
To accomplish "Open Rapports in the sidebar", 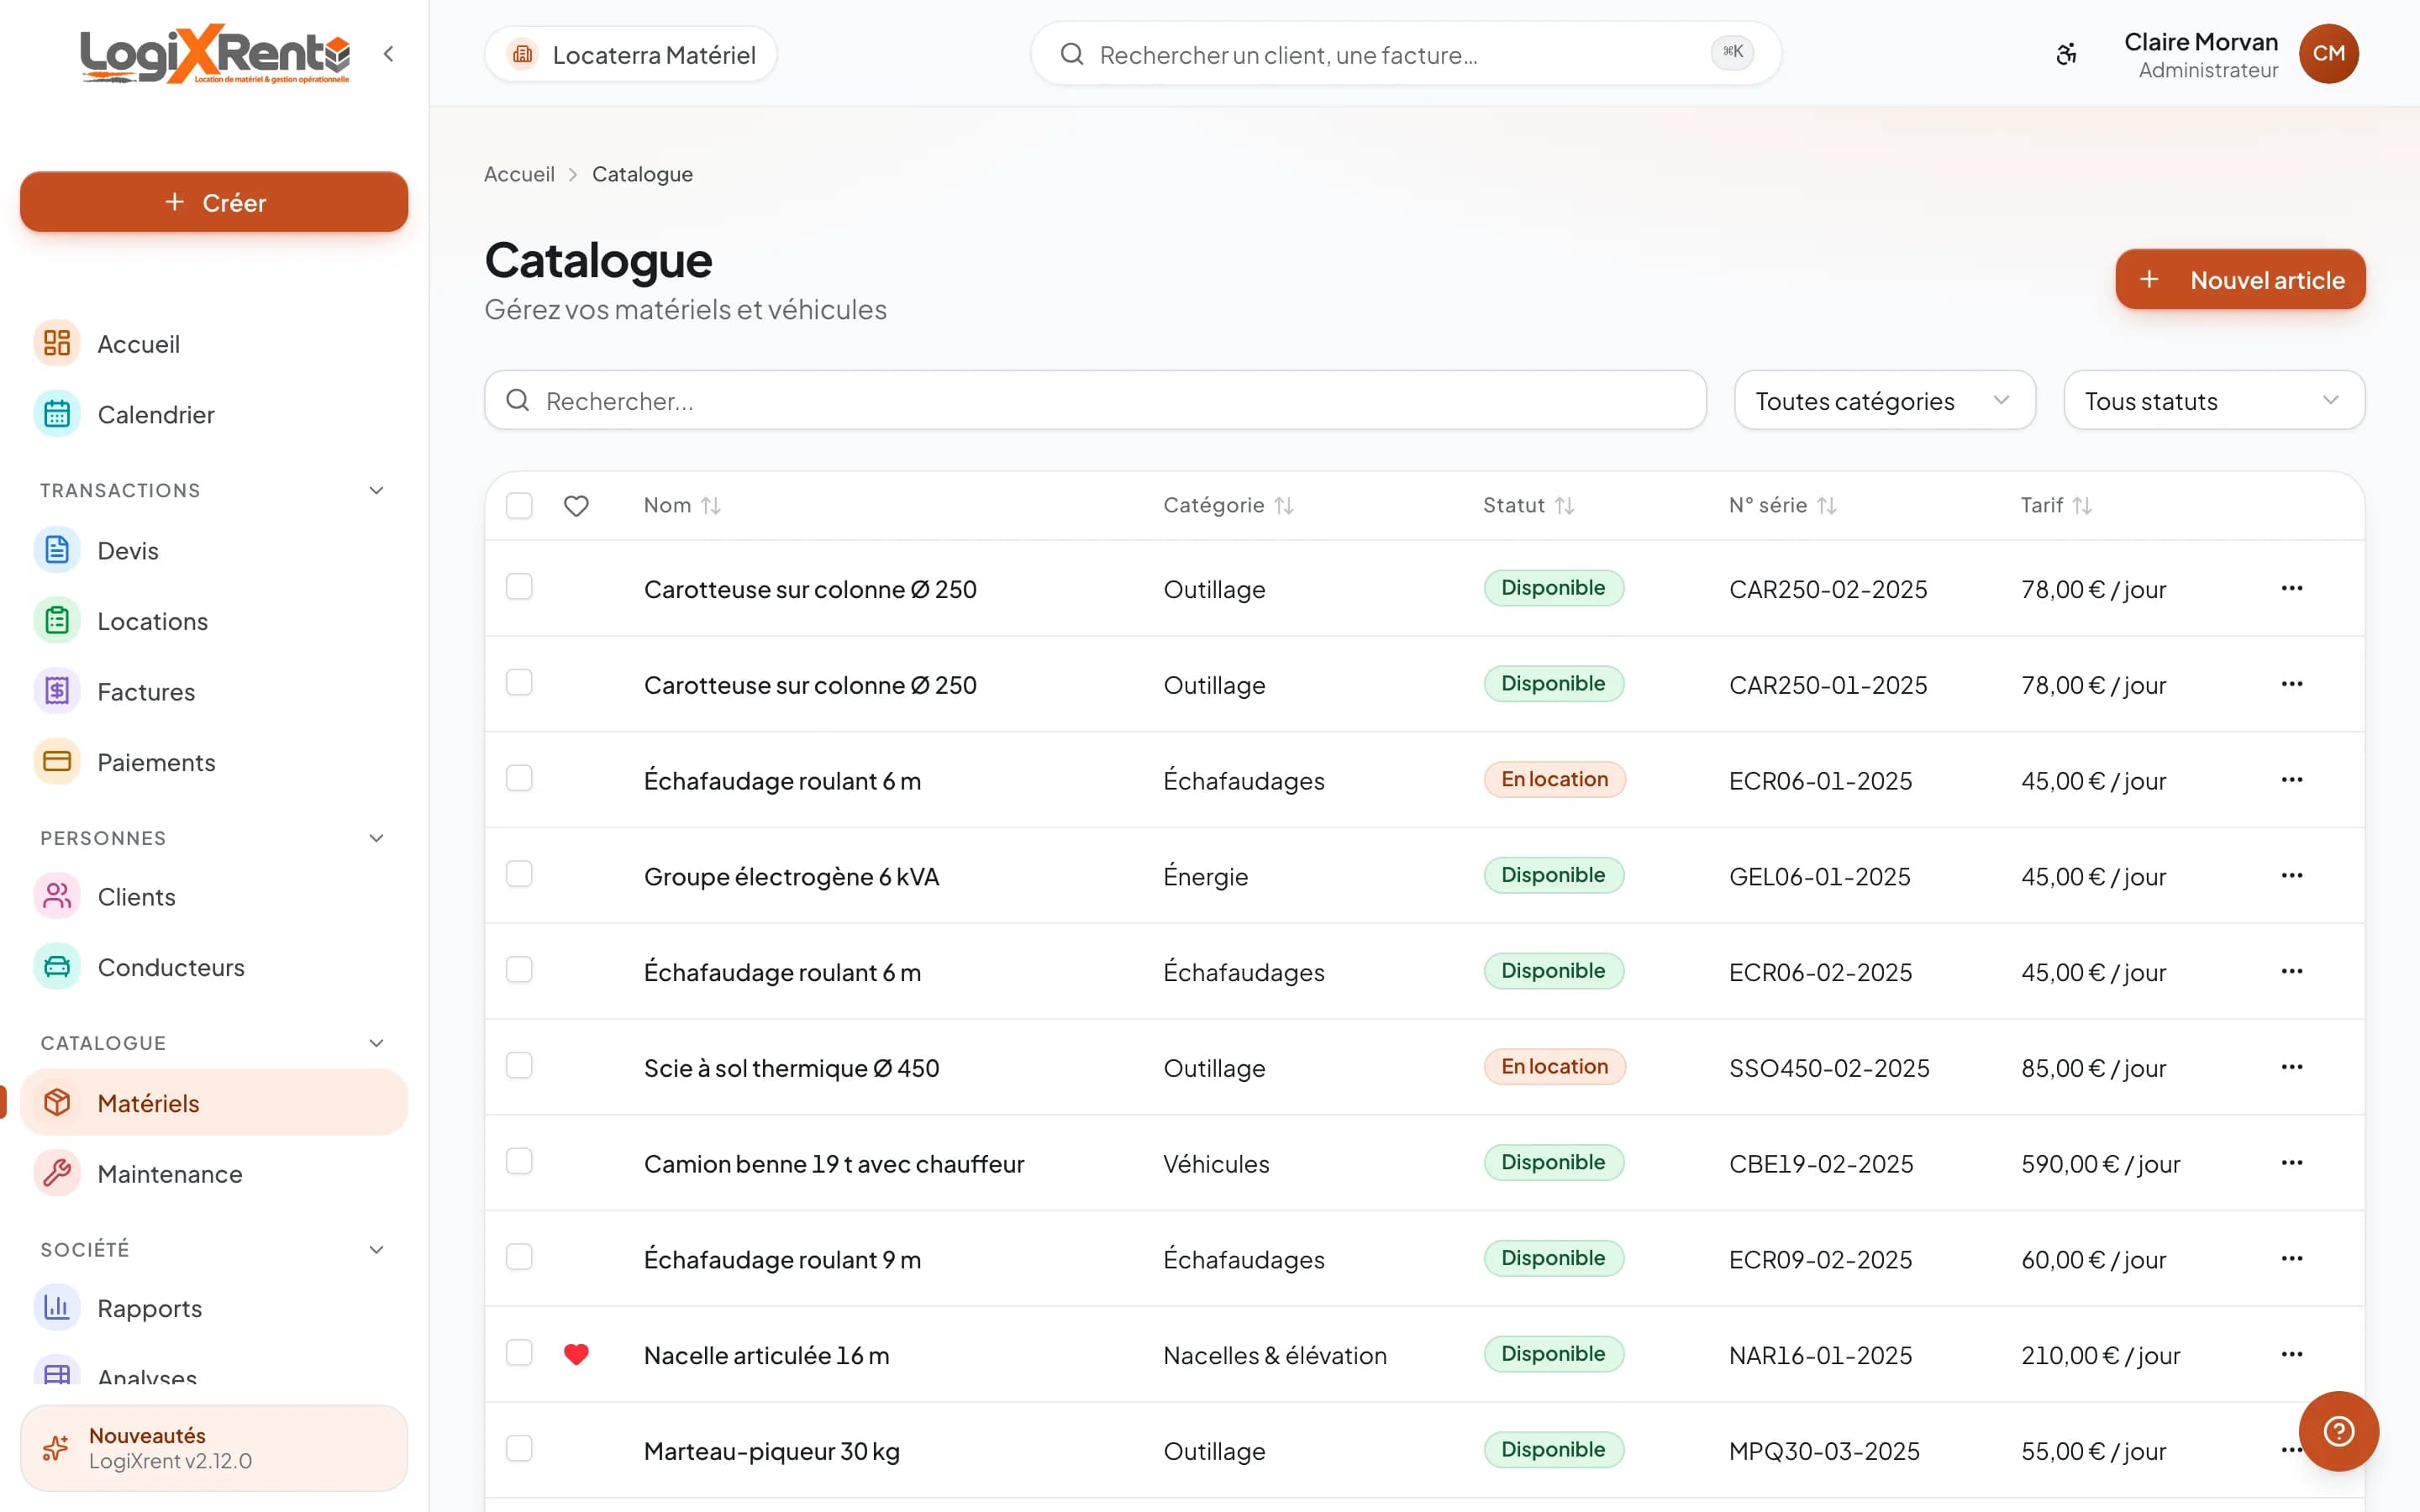I will coord(214,1309).
